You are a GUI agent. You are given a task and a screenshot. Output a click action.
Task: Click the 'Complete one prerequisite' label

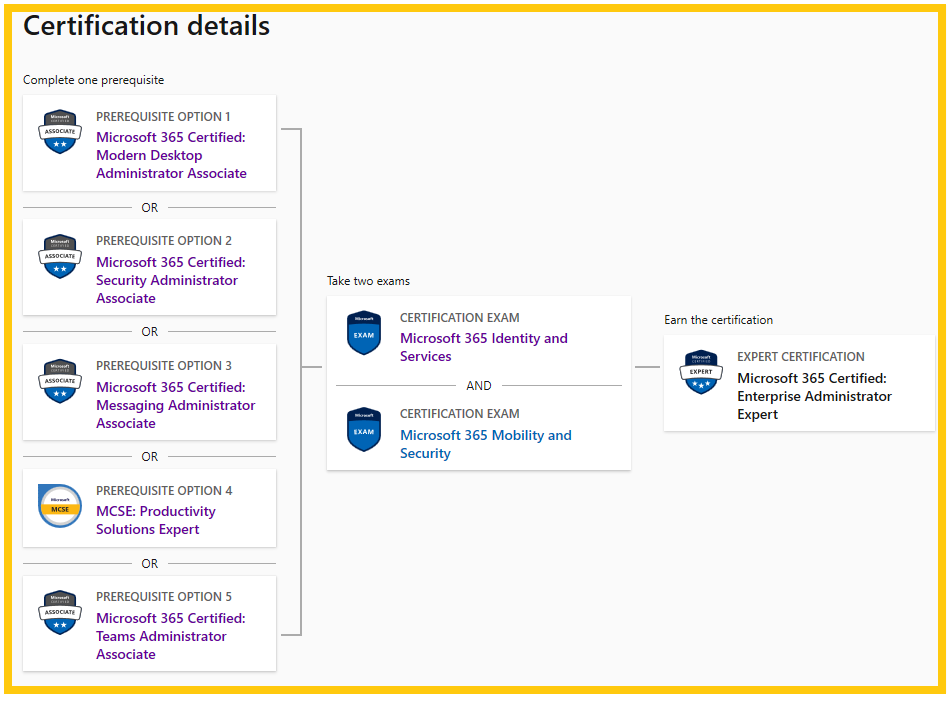tap(93, 80)
